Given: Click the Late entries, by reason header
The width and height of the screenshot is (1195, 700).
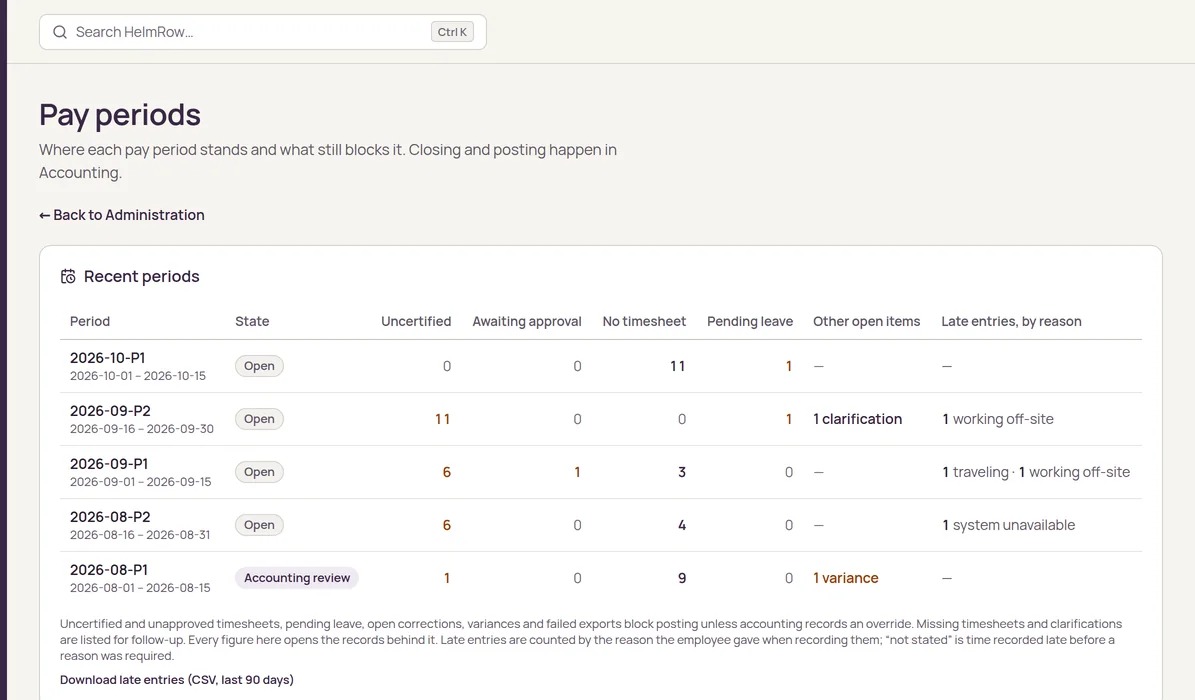Looking at the screenshot, I should pos(1011,321).
